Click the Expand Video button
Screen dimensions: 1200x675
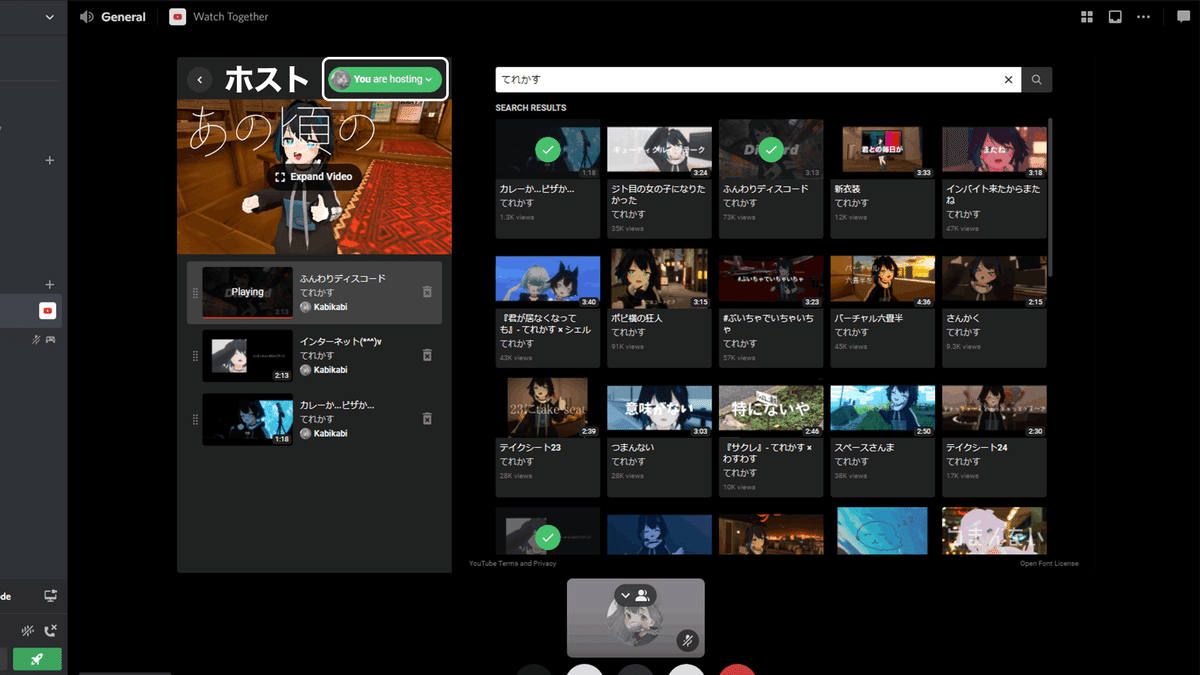click(314, 177)
